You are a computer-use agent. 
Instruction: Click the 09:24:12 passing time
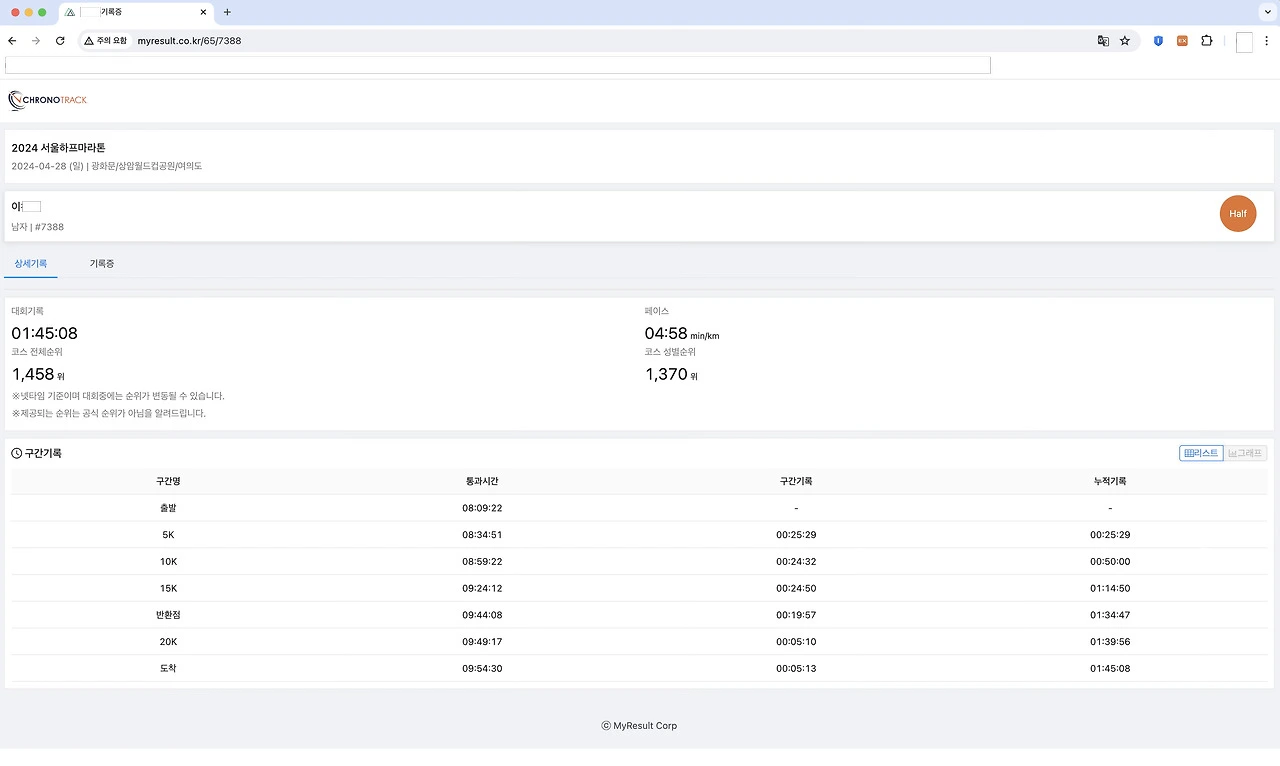tap(482, 588)
